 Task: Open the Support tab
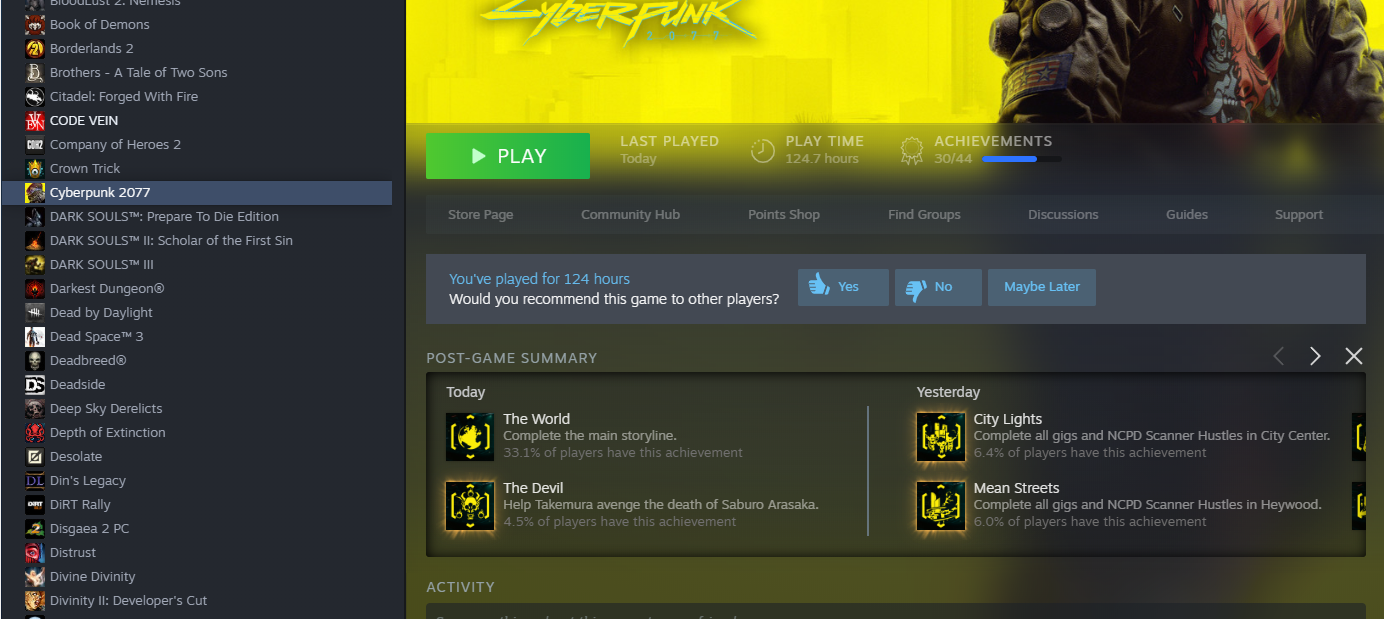(x=1299, y=215)
